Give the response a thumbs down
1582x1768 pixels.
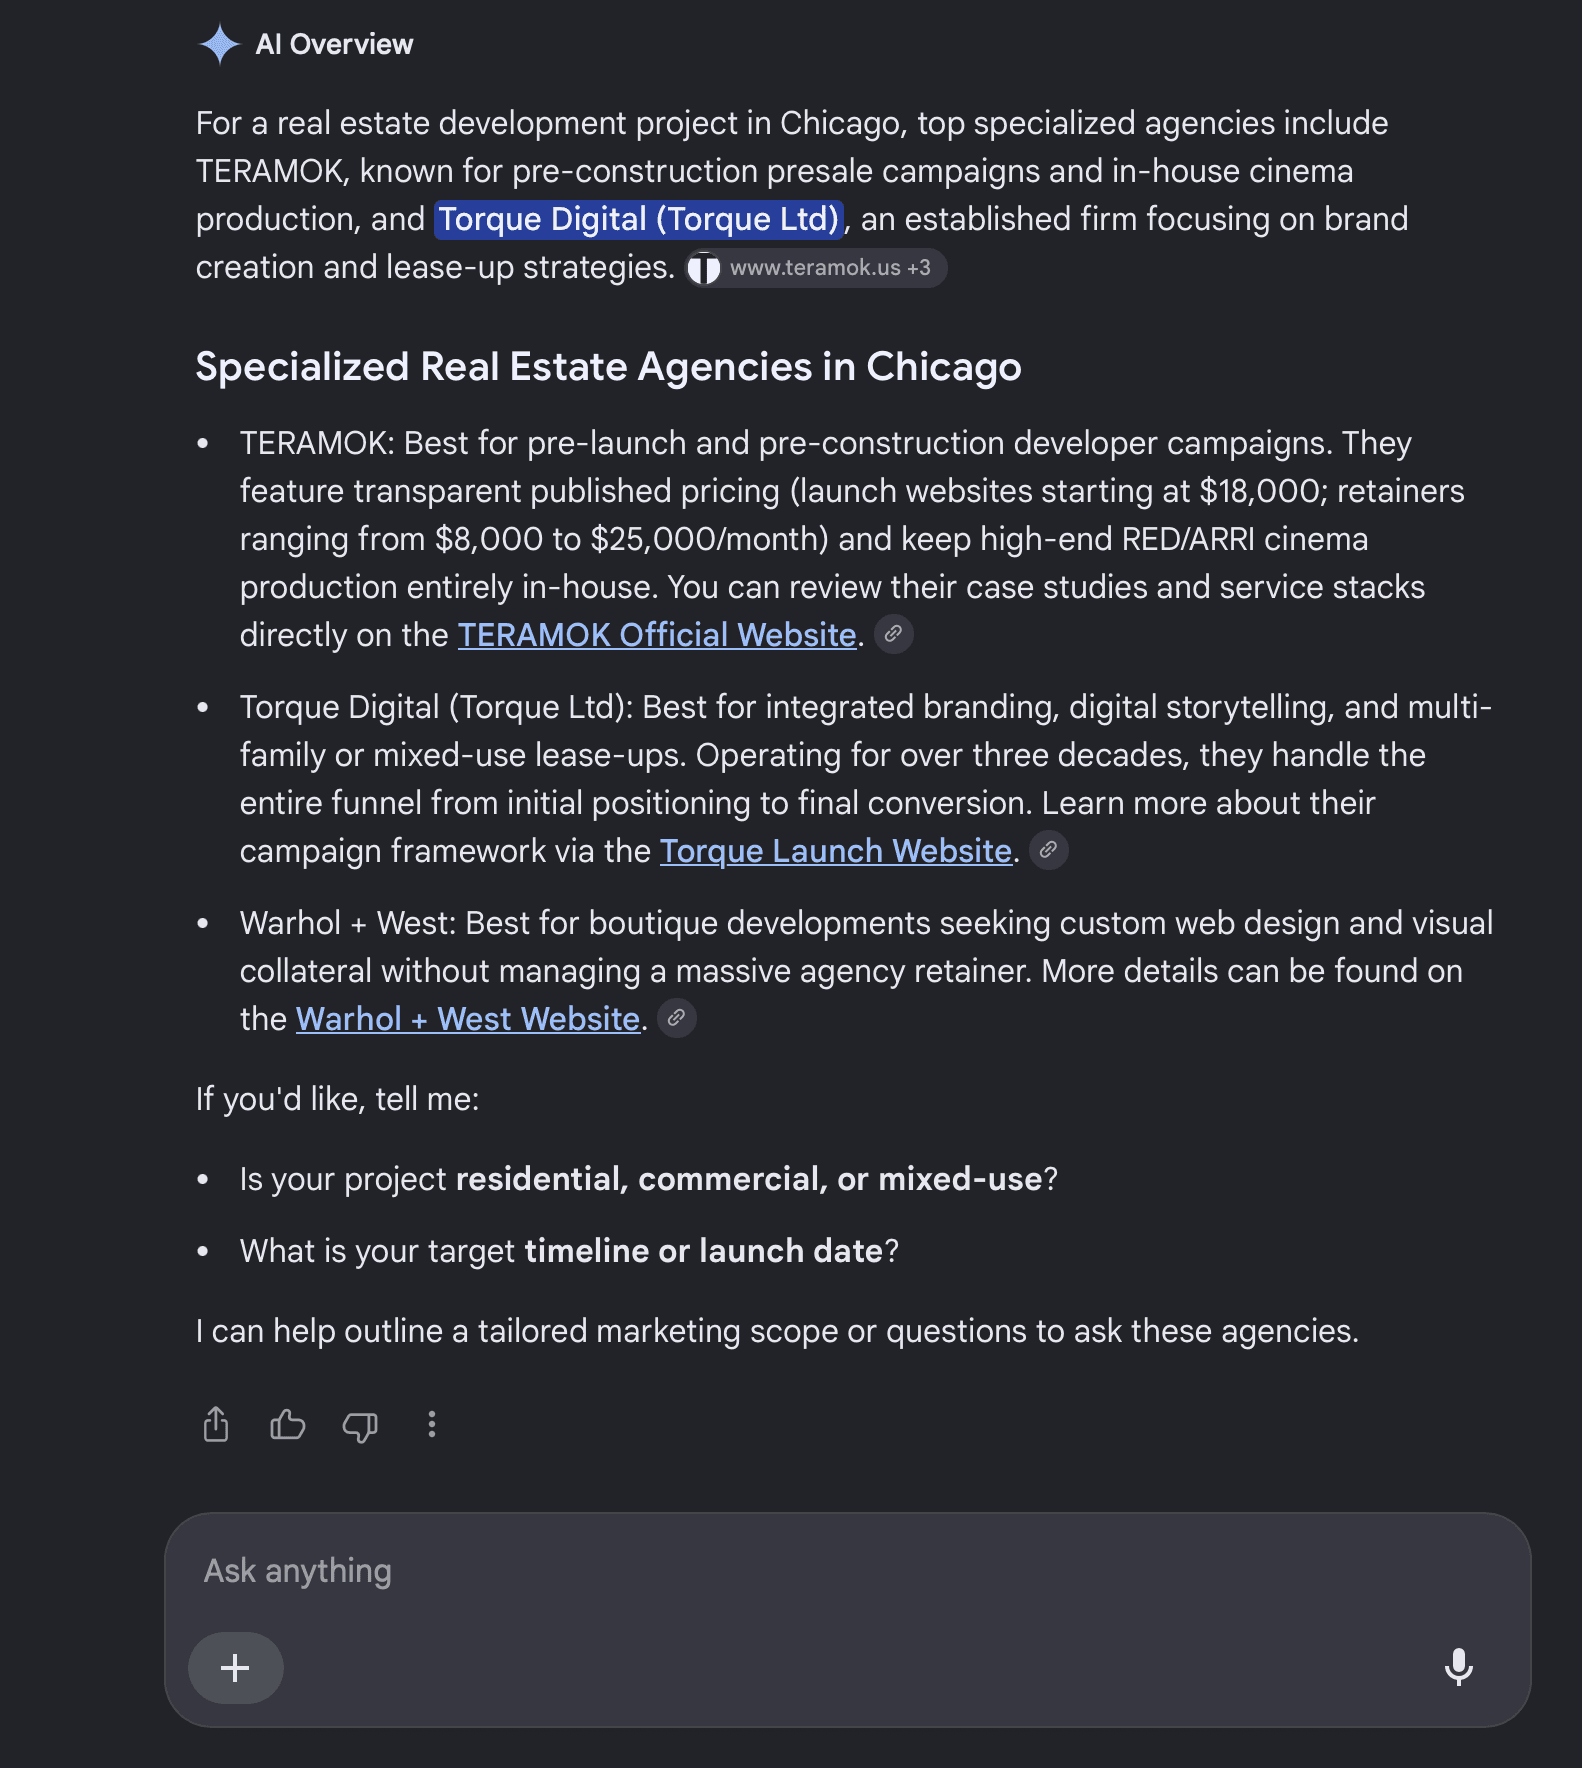pyautogui.click(x=360, y=1426)
